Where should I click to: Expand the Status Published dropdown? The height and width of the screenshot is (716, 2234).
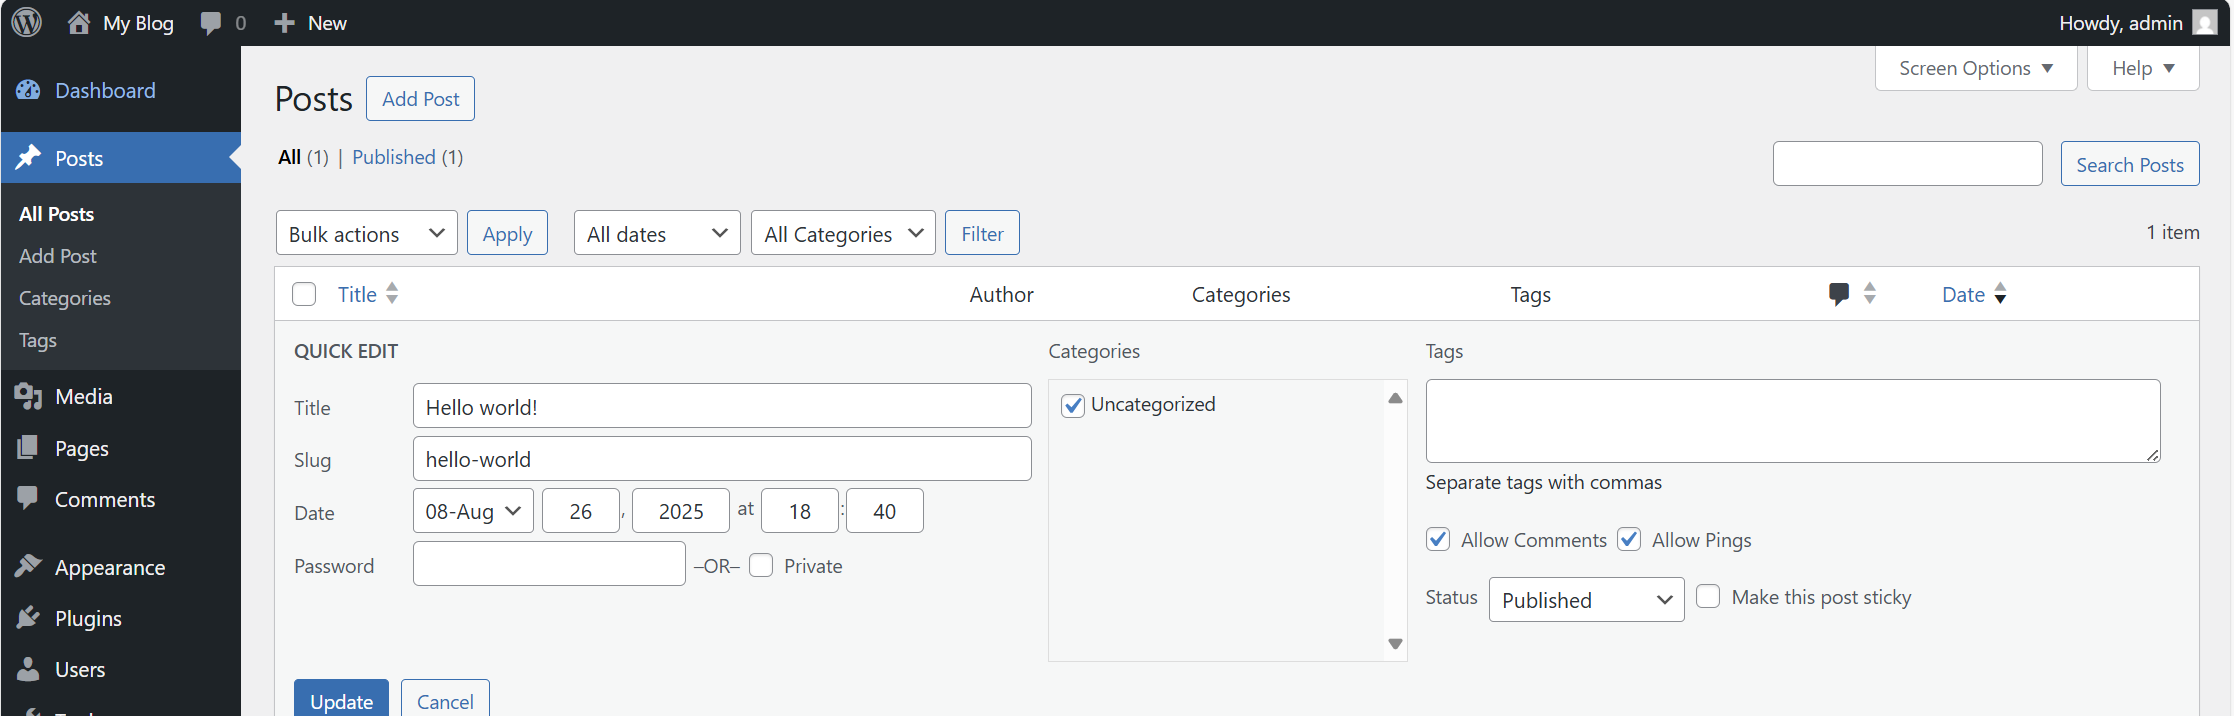(x=1586, y=600)
